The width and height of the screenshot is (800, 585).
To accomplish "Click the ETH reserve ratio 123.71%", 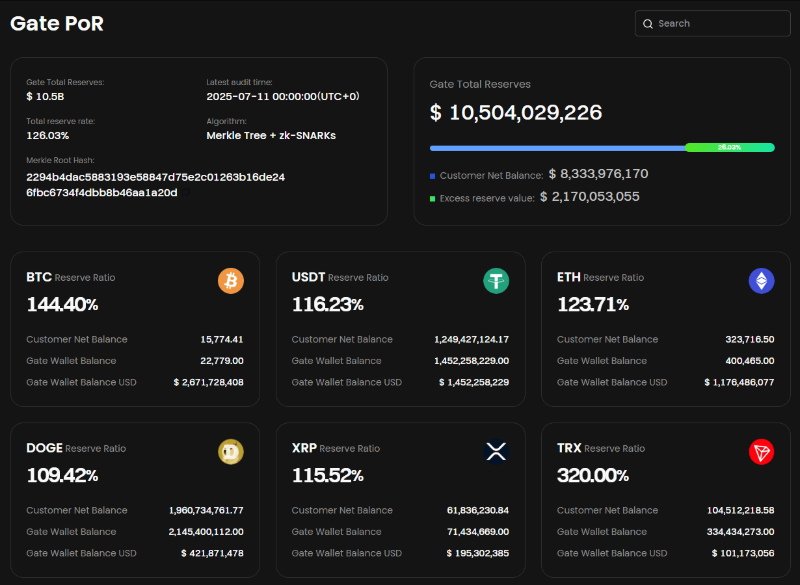I will pos(593,304).
